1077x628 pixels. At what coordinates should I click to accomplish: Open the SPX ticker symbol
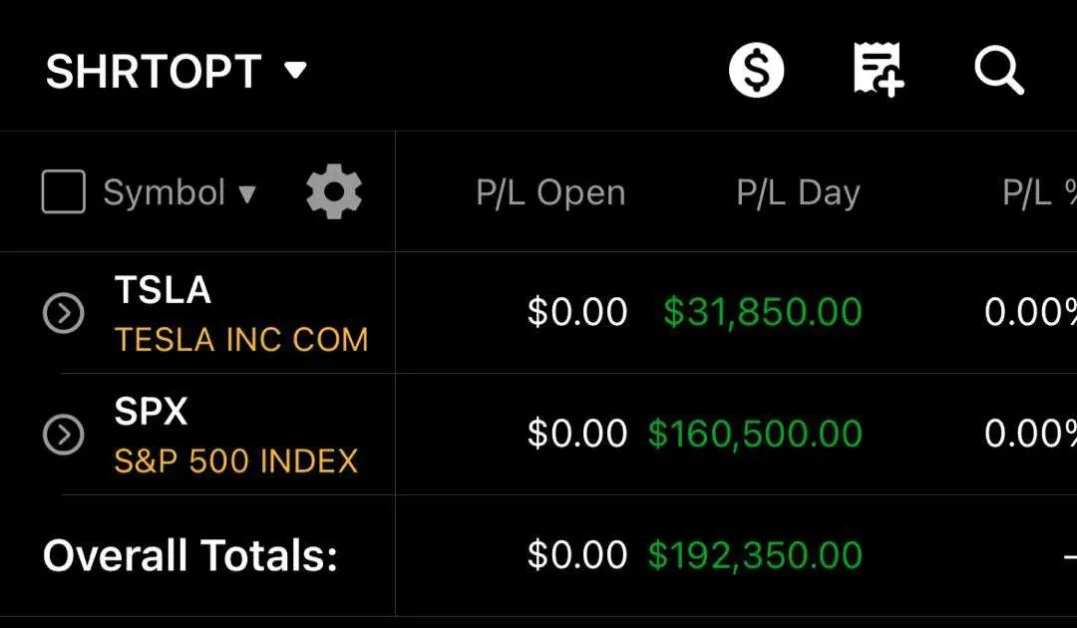(x=151, y=411)
